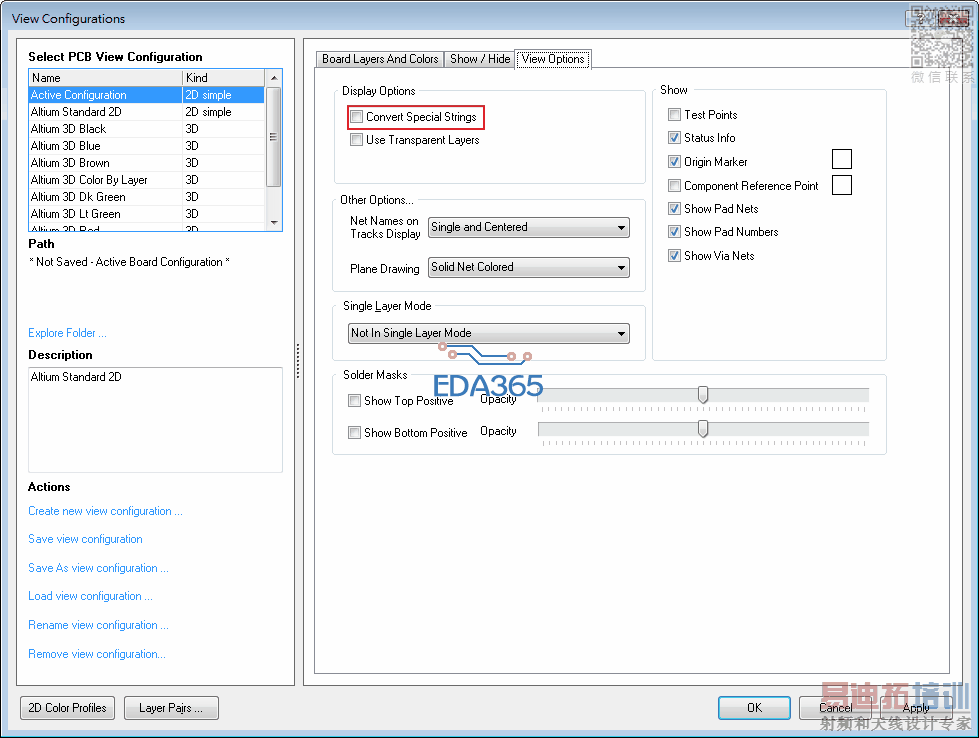The height and width of the screenshot is (738, 979).
Task: Select Altium 3D Blue configuration
Action: [147, 145]
